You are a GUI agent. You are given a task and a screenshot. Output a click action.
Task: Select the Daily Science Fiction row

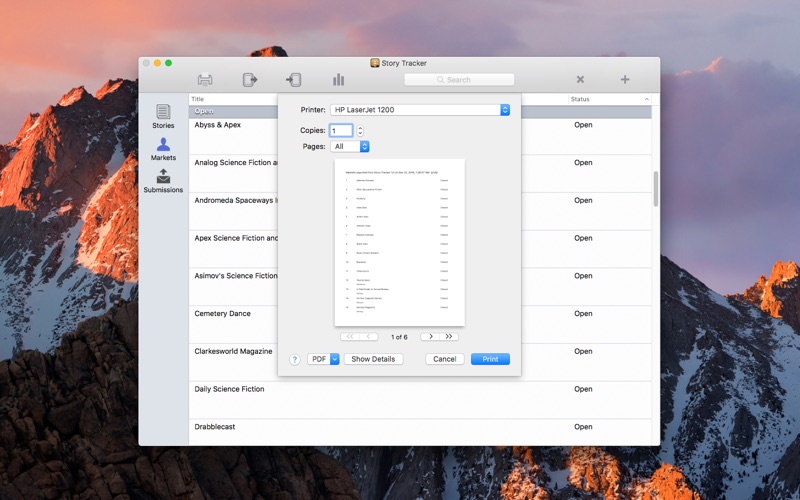coord(420,400)
